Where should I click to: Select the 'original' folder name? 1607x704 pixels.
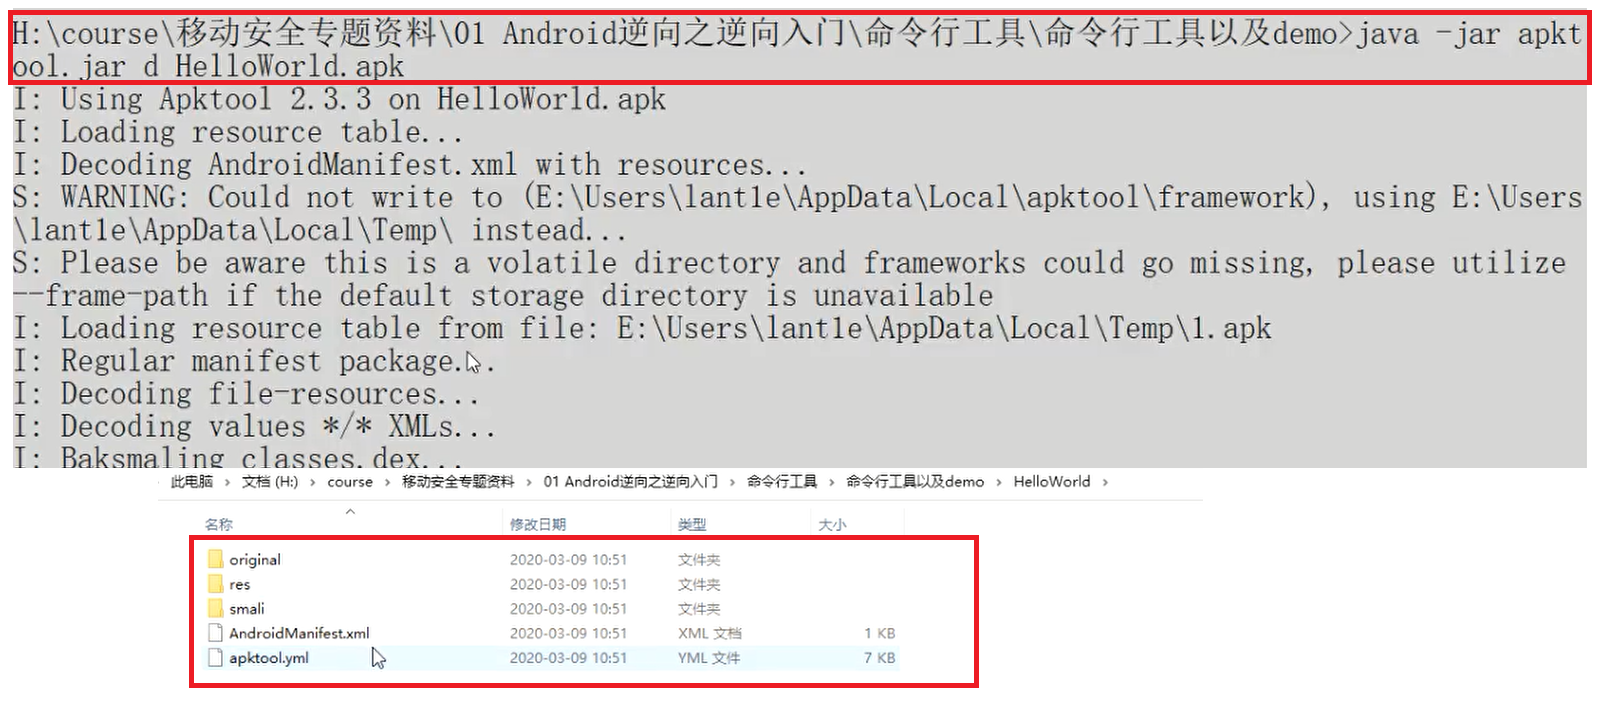pos(255,560)
